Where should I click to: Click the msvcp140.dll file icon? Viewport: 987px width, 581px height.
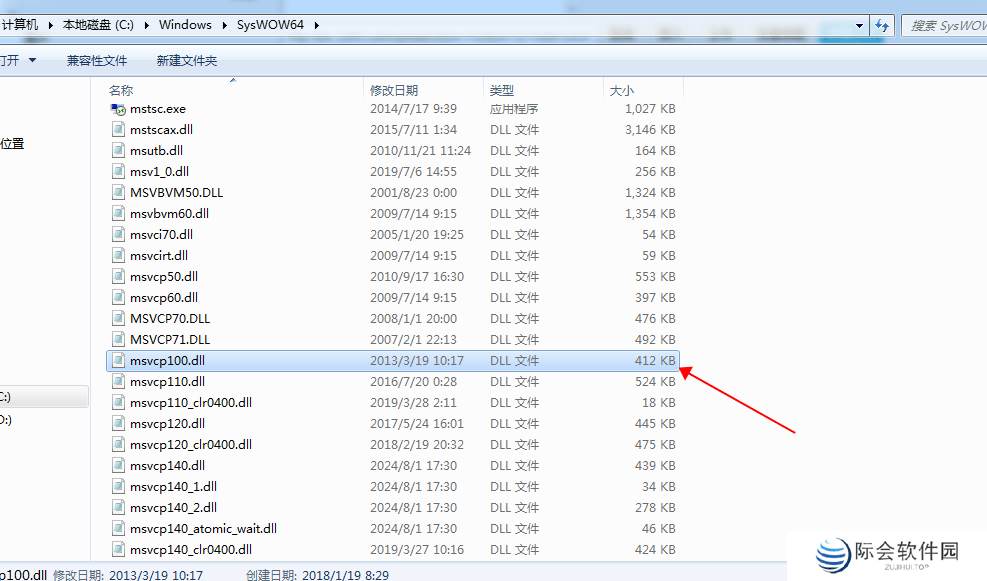pyautogui.click(x=119, y=465)
